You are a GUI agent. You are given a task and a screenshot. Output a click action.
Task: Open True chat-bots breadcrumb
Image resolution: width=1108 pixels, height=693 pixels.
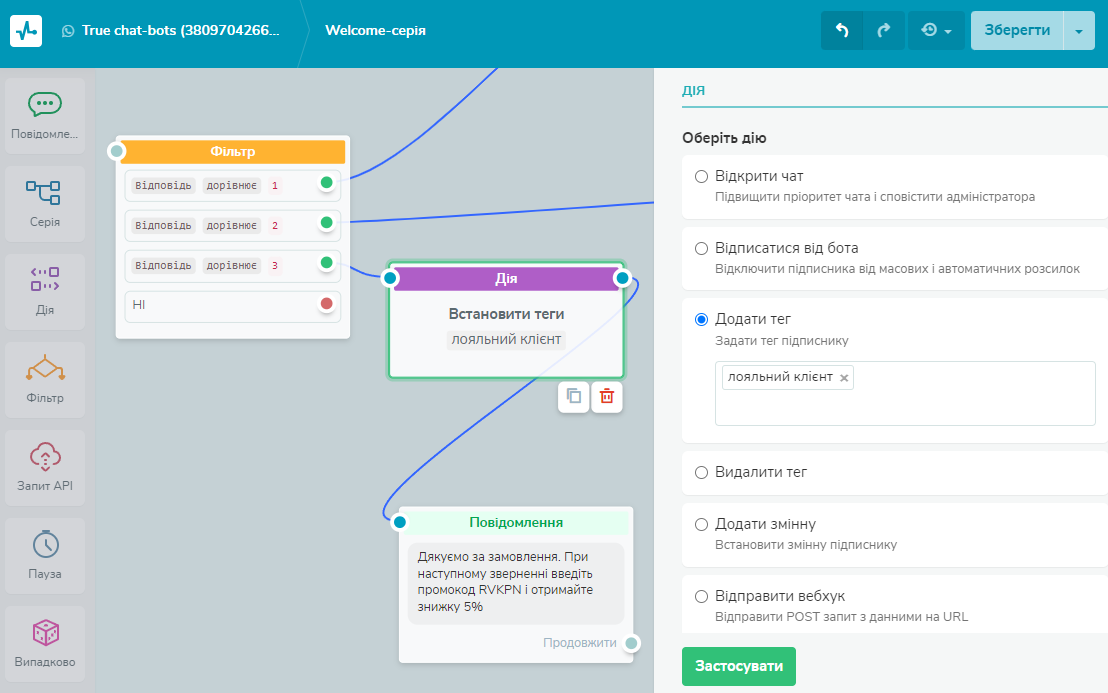180,30
